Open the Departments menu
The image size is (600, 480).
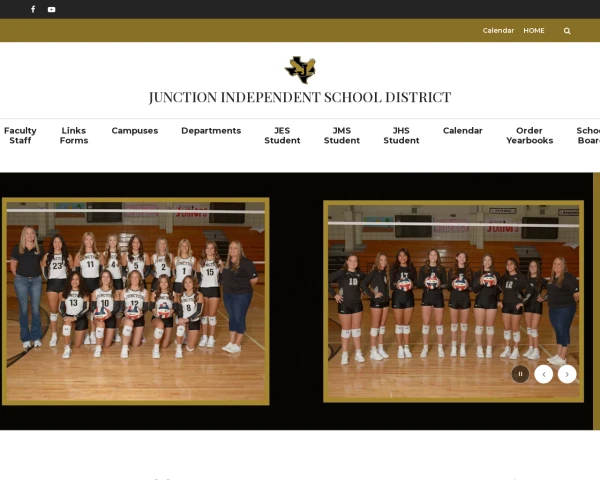coord(211,131)
